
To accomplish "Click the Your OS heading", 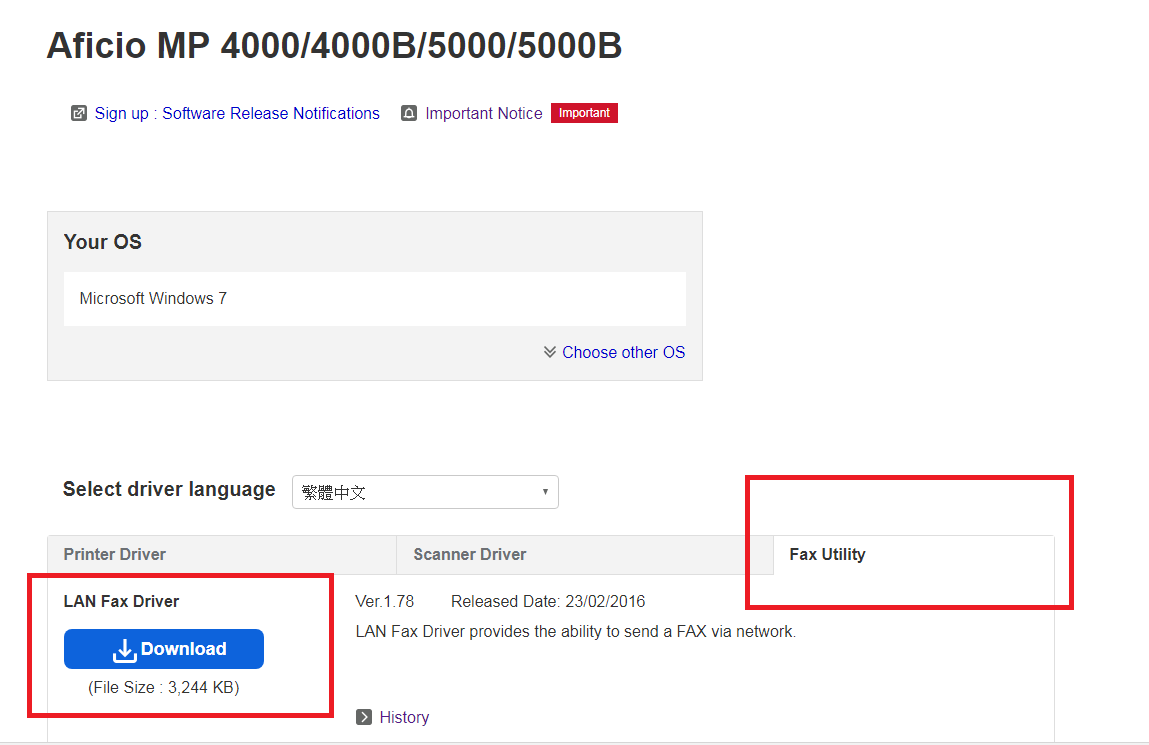I will pos(103,242).
